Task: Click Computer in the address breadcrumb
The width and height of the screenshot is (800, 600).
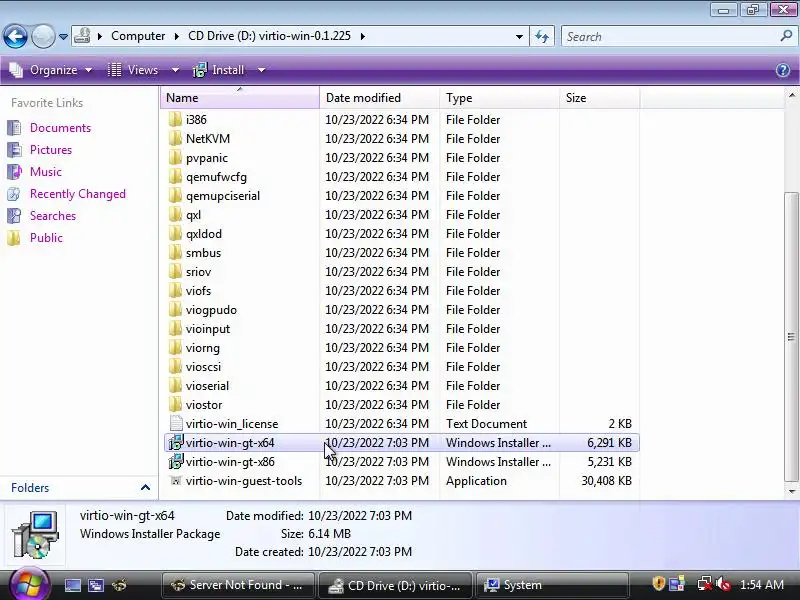Action: click(x=138, y=36)
